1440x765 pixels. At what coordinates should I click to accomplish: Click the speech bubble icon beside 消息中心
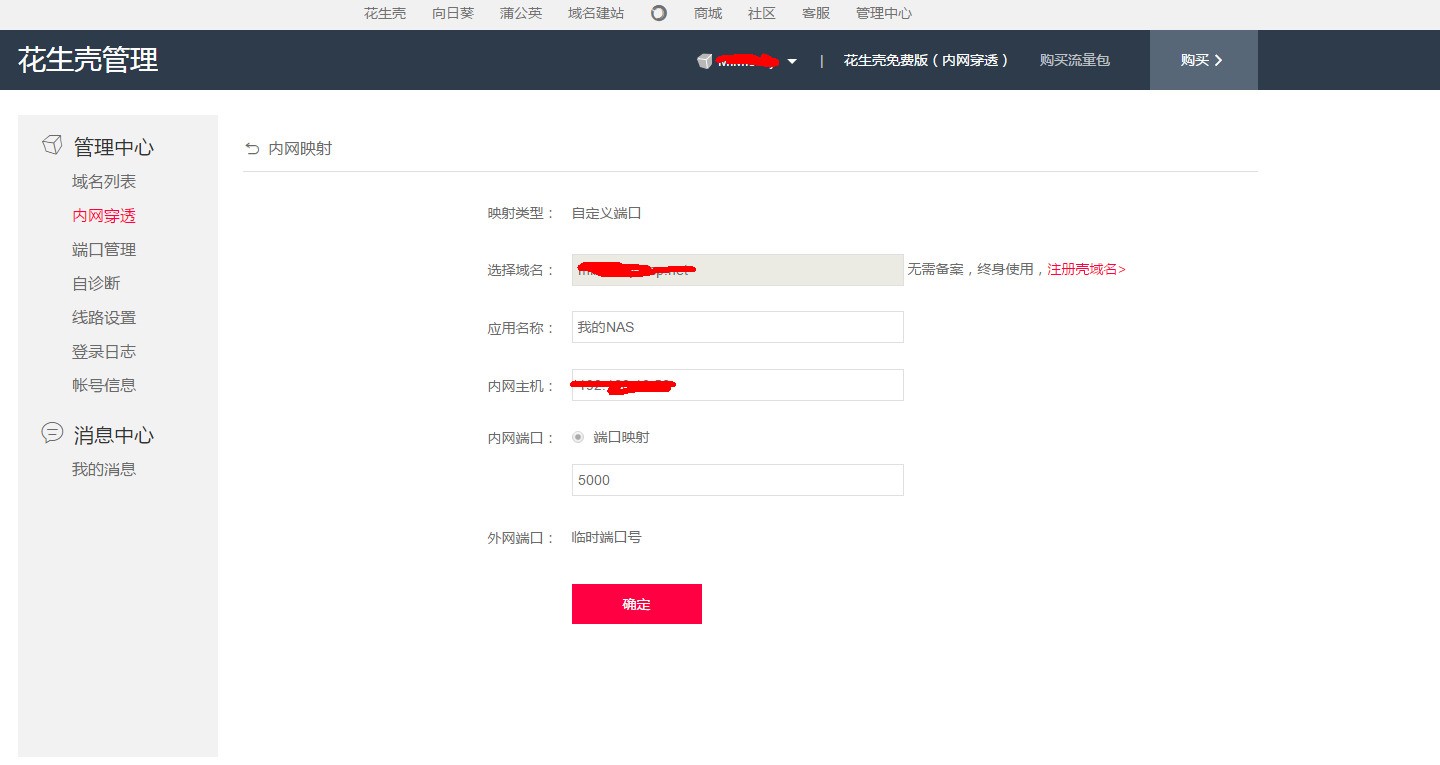pos(52,432)
